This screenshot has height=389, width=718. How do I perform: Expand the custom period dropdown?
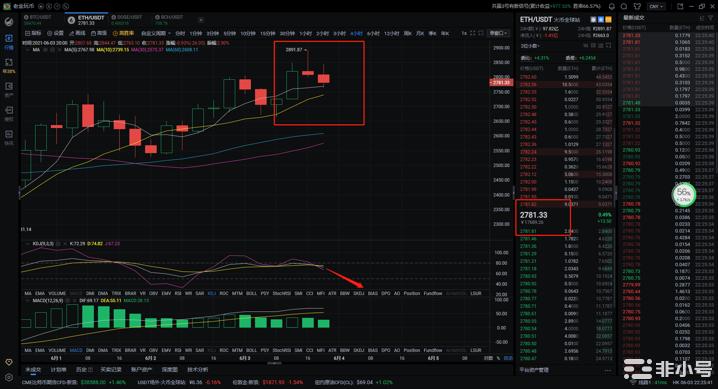pyautogui.click(x=156, y=33)
